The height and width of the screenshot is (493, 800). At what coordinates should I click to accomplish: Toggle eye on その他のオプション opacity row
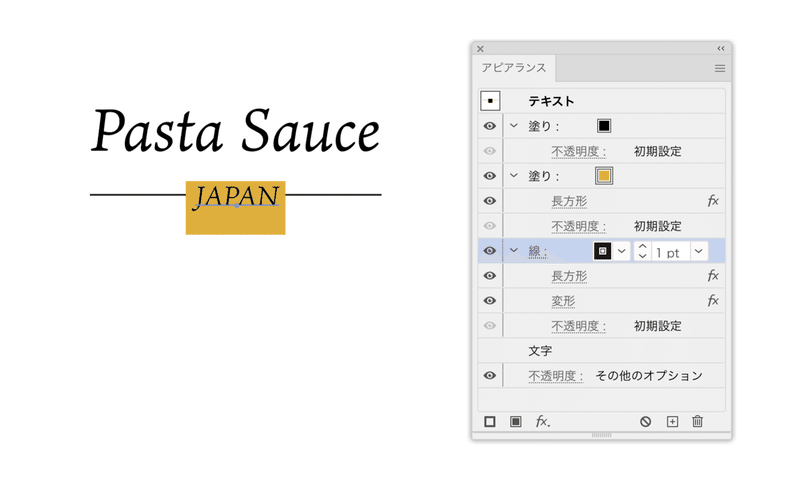pyautogui.click(x=490, y=376)
